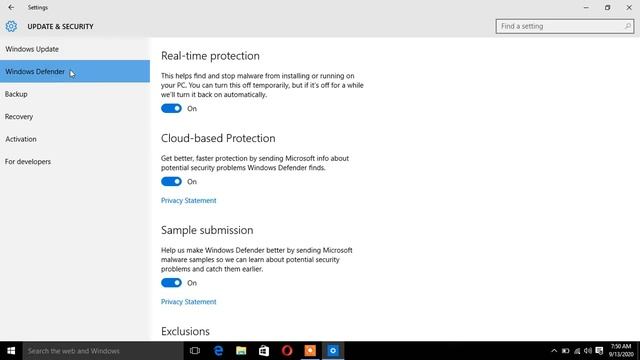Open Privacy Statement under Sample submission

click(189, 302)
